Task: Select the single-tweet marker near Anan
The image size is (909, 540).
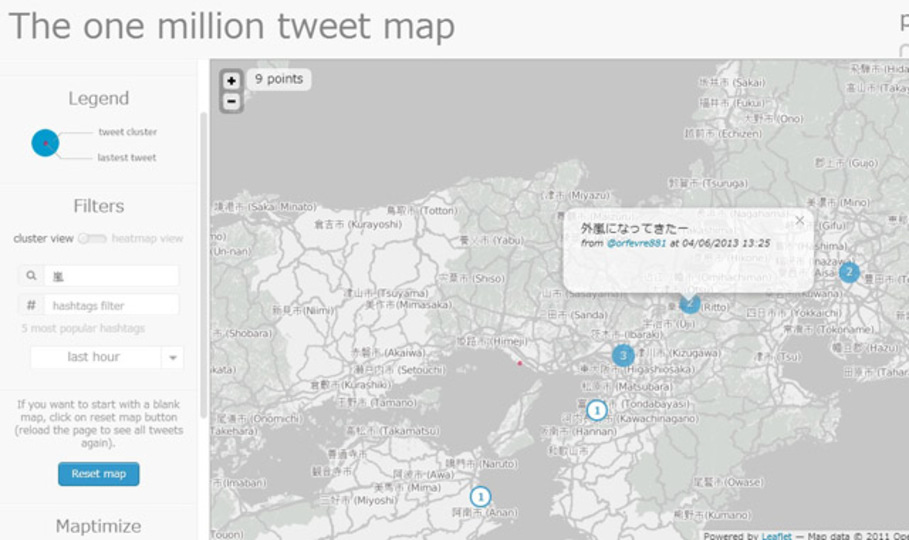Action: pyautogui.click(x=480, y=496)
